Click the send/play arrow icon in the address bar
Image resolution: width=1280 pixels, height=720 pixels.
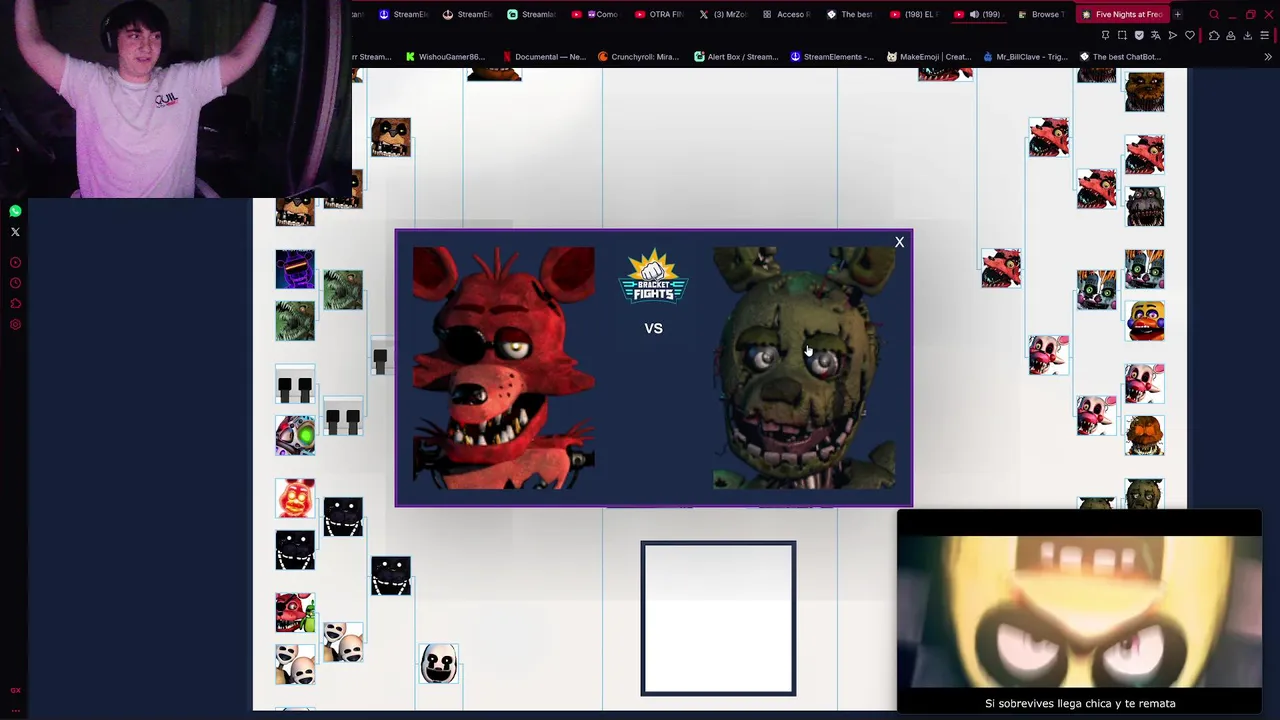pyautogui.click(x=1173, y=35)
